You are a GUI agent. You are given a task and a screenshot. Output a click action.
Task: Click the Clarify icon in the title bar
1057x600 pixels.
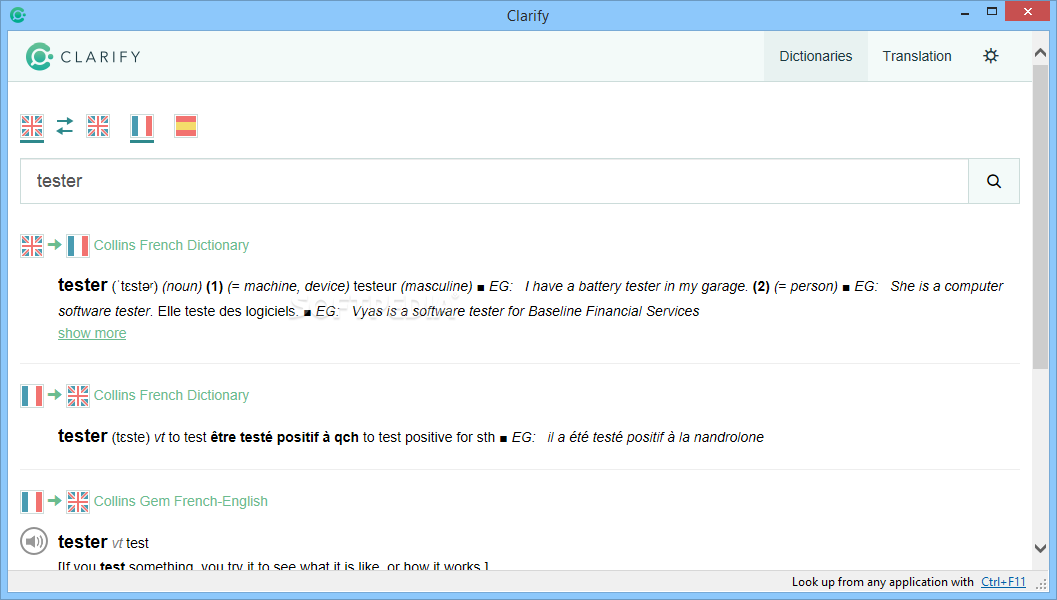[18, 15]
